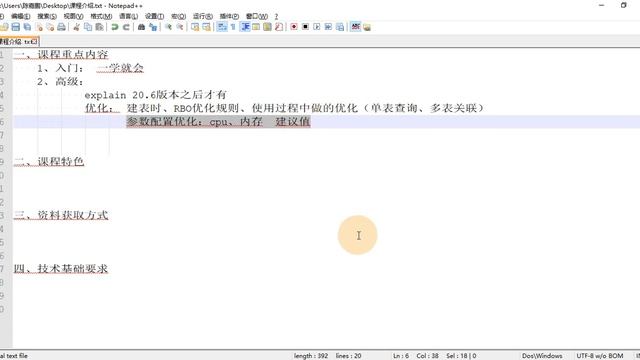The width and height of the screenshot is (640, 360).
Task: Click length : 392 in status bar
Action: tap(311, 356)
